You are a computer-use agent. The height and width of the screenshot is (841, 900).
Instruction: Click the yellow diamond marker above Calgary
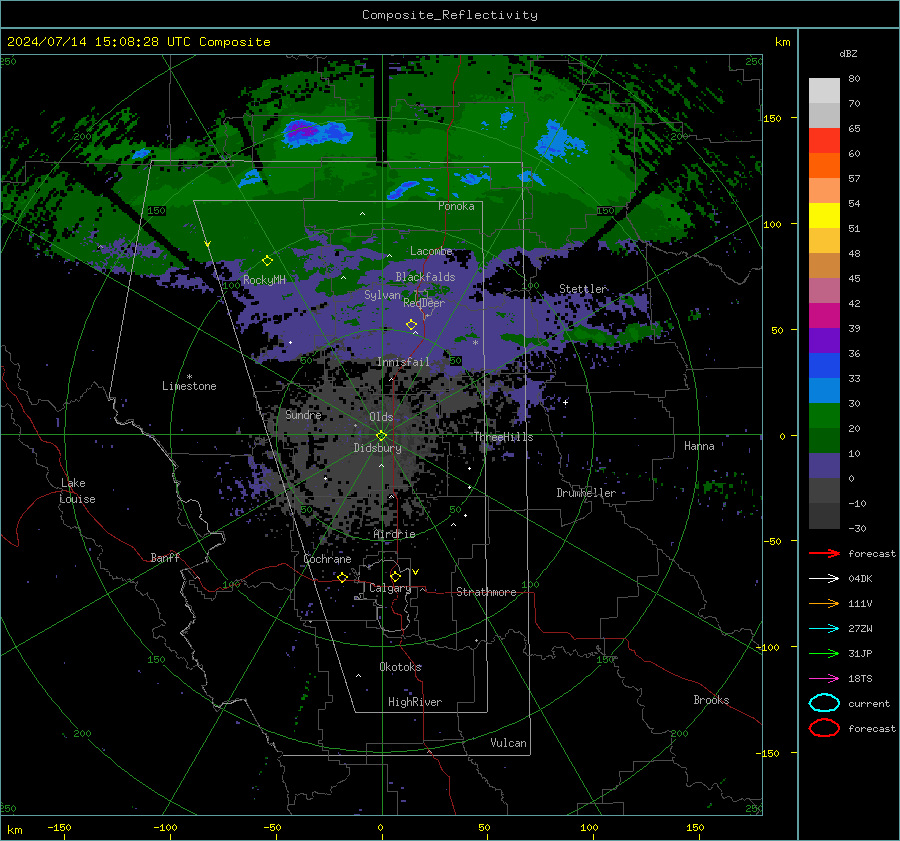(x=395, y=576)
